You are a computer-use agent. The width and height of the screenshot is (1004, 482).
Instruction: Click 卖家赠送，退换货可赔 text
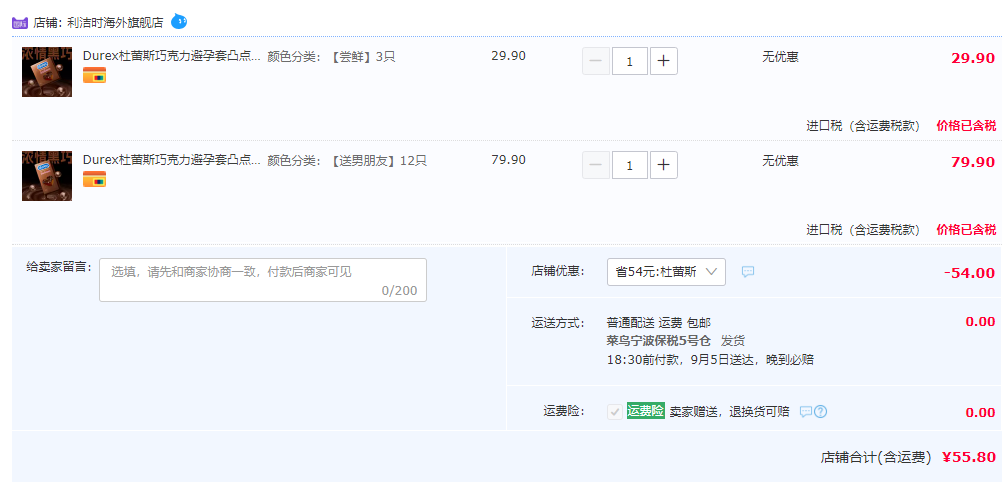(729, 412)
